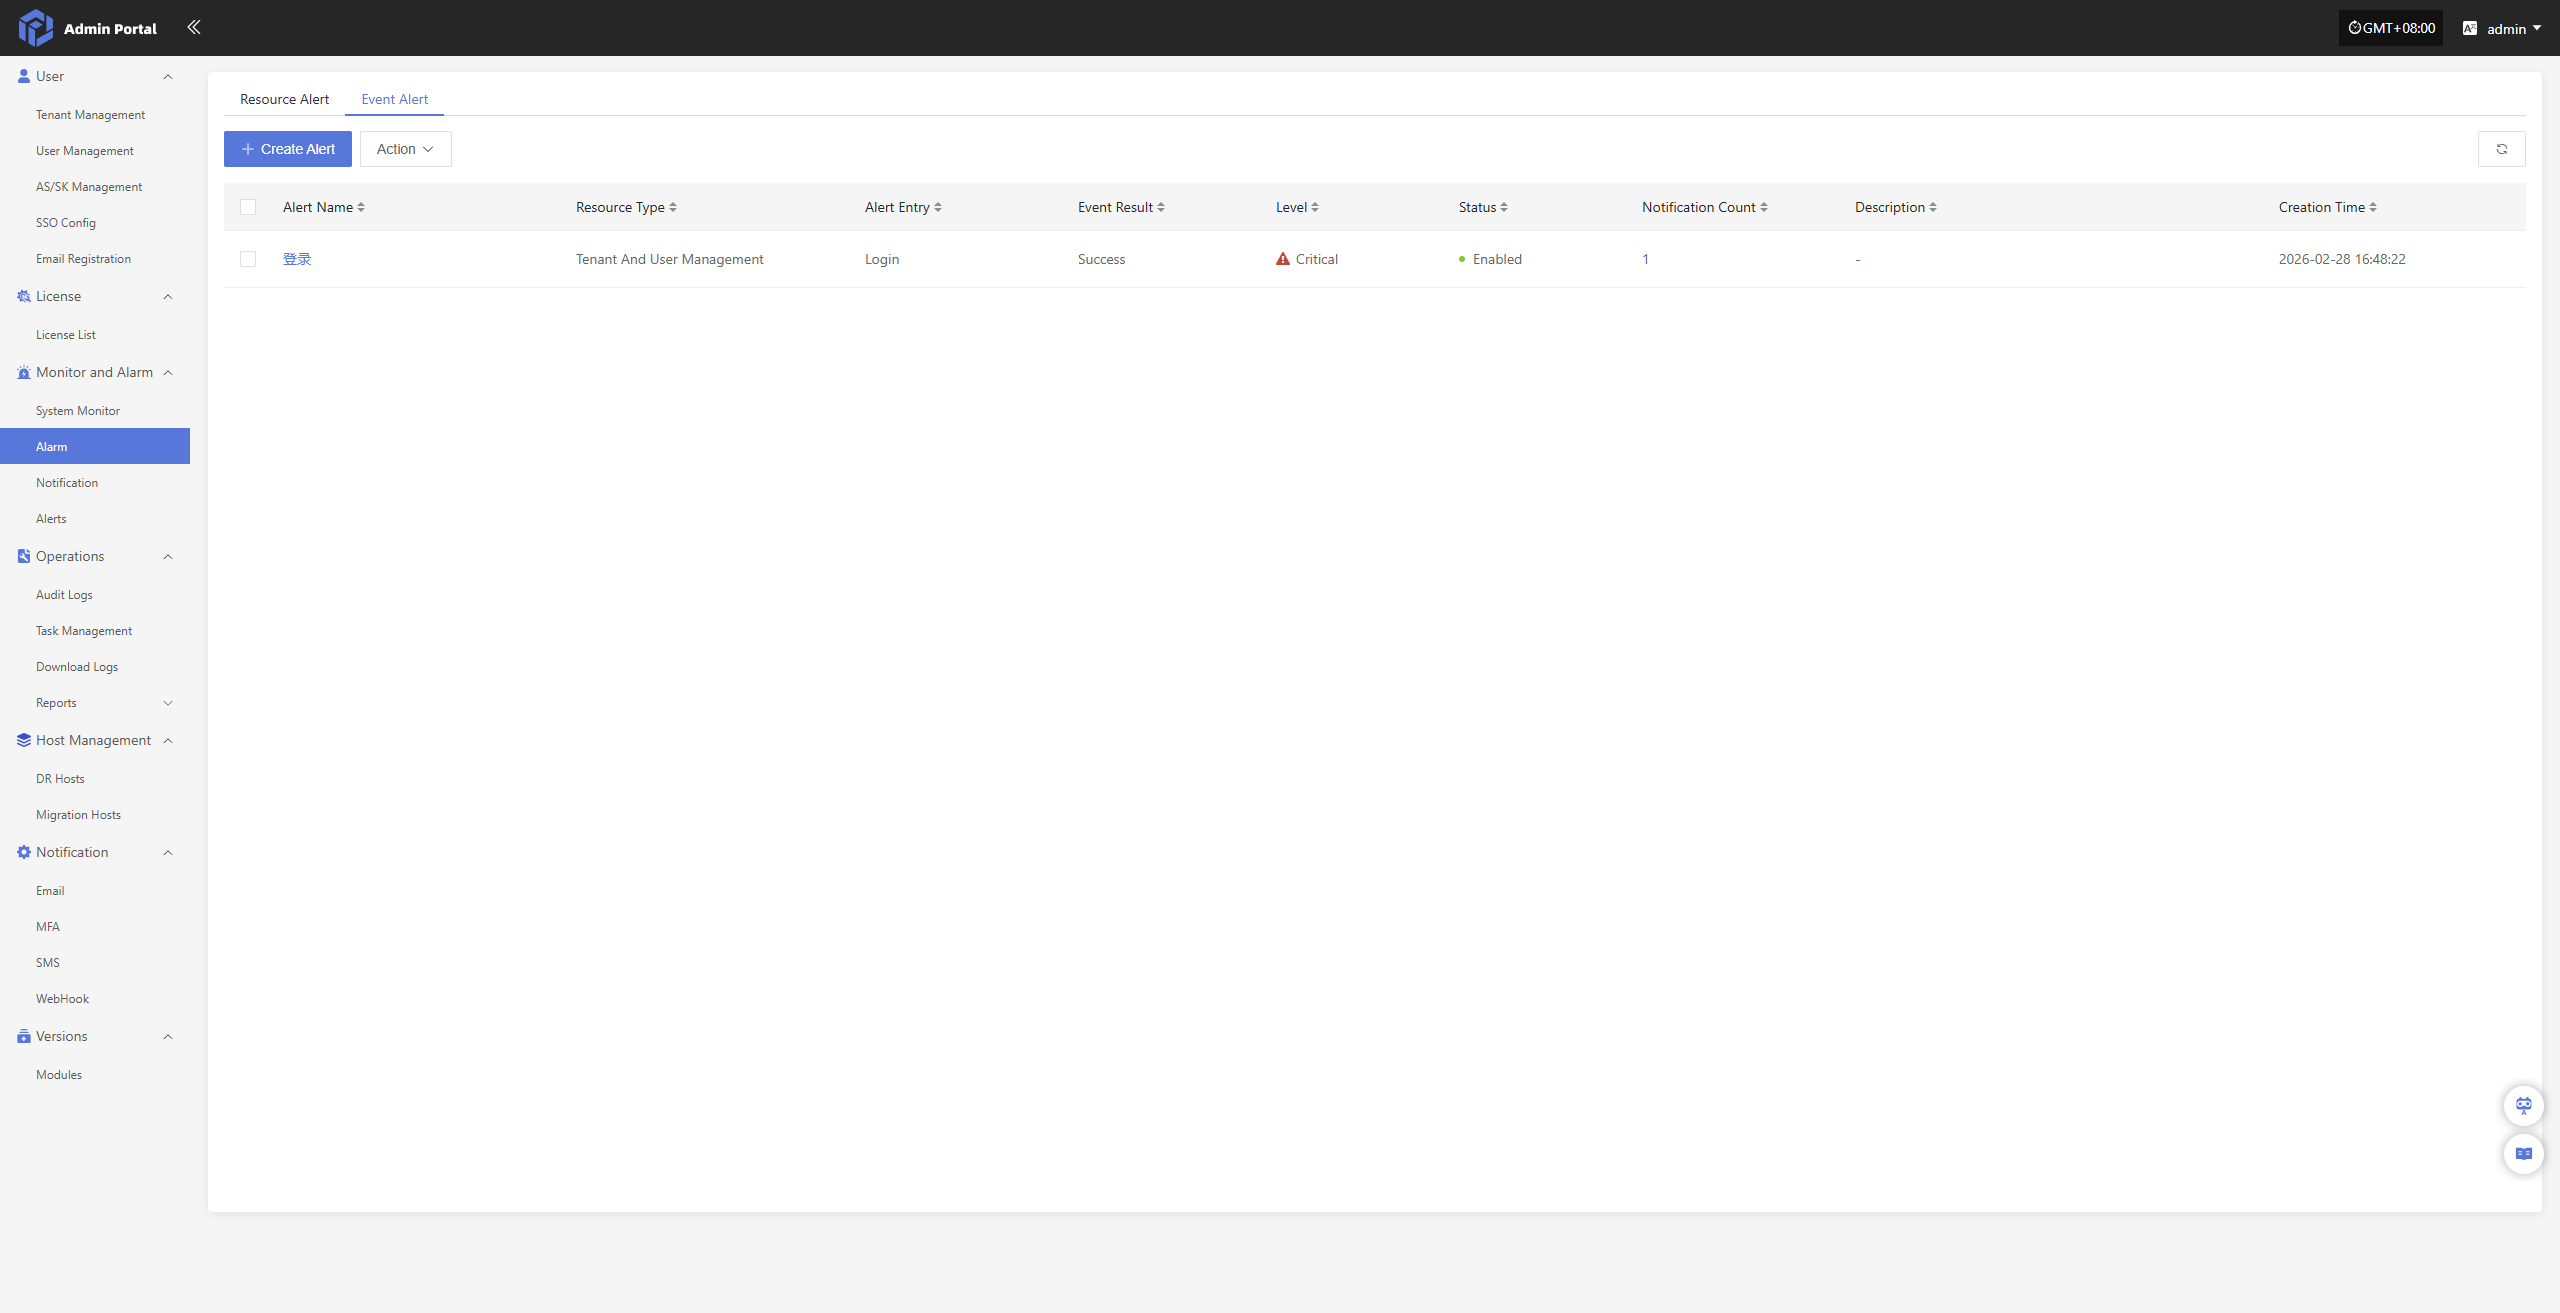Collapse the Monitor and Alarm section

[168, 373]
